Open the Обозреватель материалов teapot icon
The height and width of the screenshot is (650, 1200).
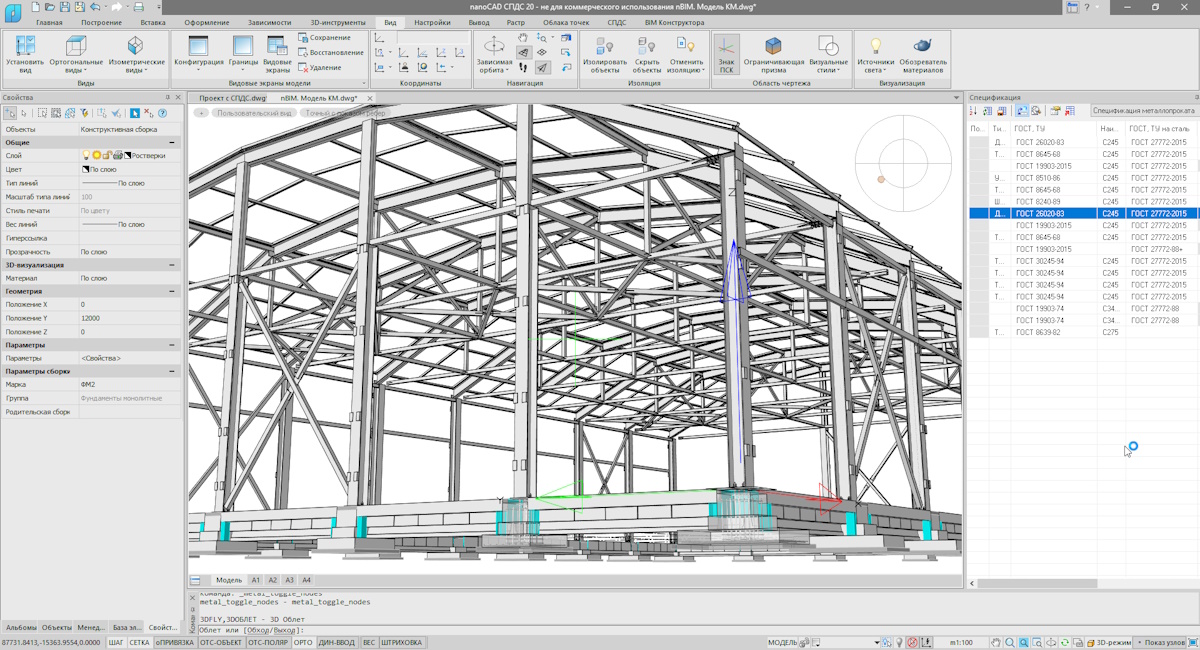[x=922, y=54]
